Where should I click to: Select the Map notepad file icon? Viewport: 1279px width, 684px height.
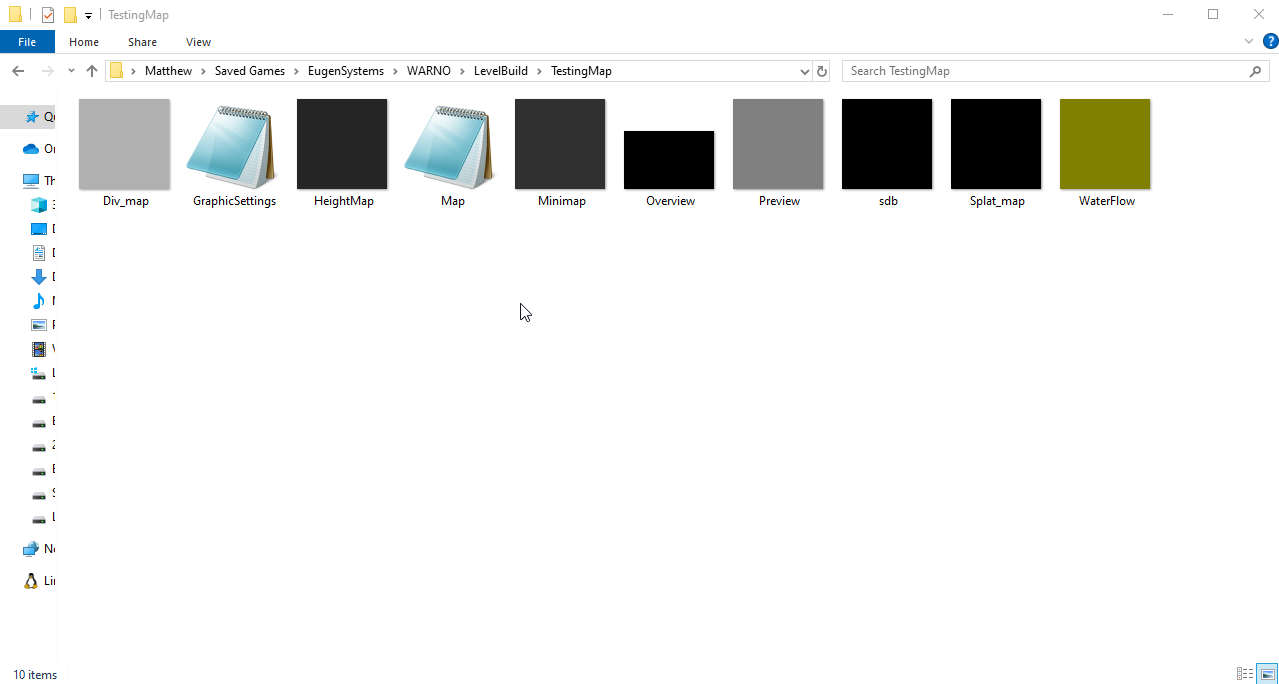coord(451,145)
